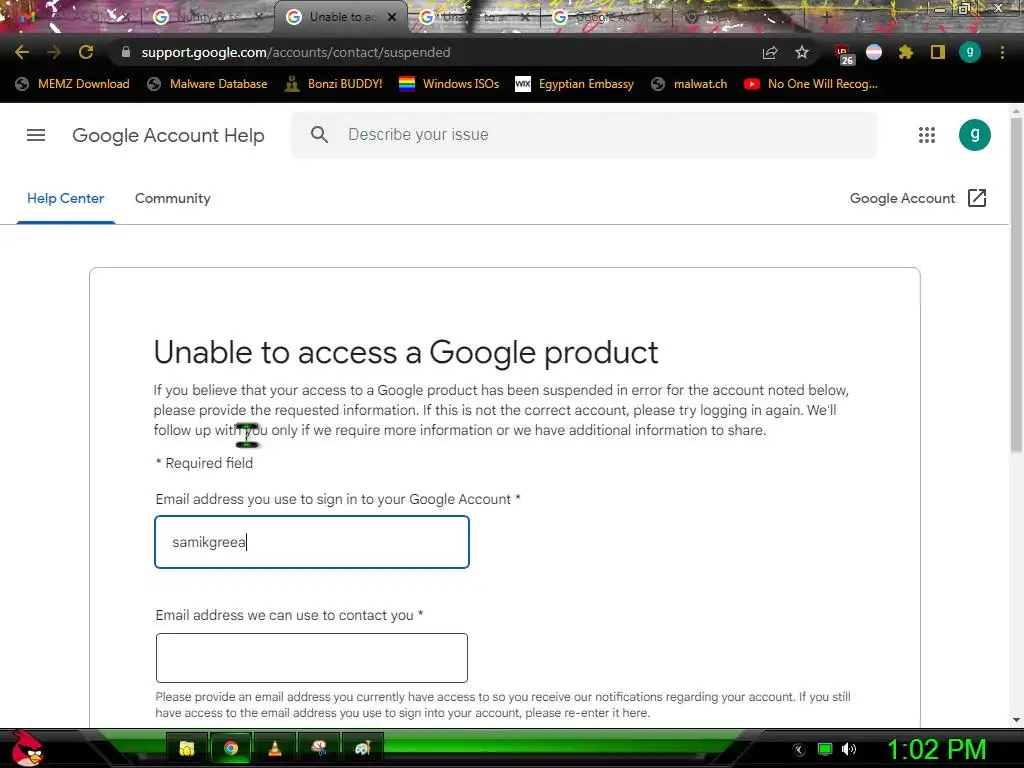Reload the current page

click(x=86, y=52)
